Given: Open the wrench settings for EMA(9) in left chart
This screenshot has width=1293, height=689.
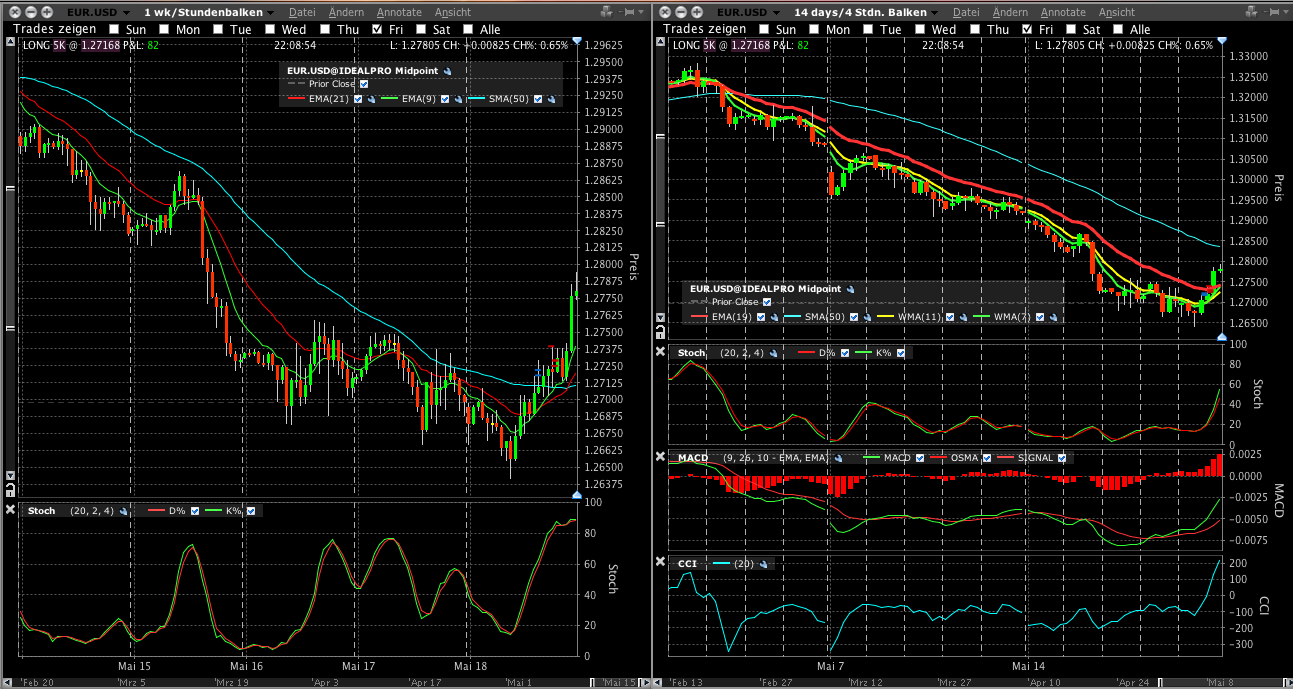Looking at the screenshot, I should [458, 99].
